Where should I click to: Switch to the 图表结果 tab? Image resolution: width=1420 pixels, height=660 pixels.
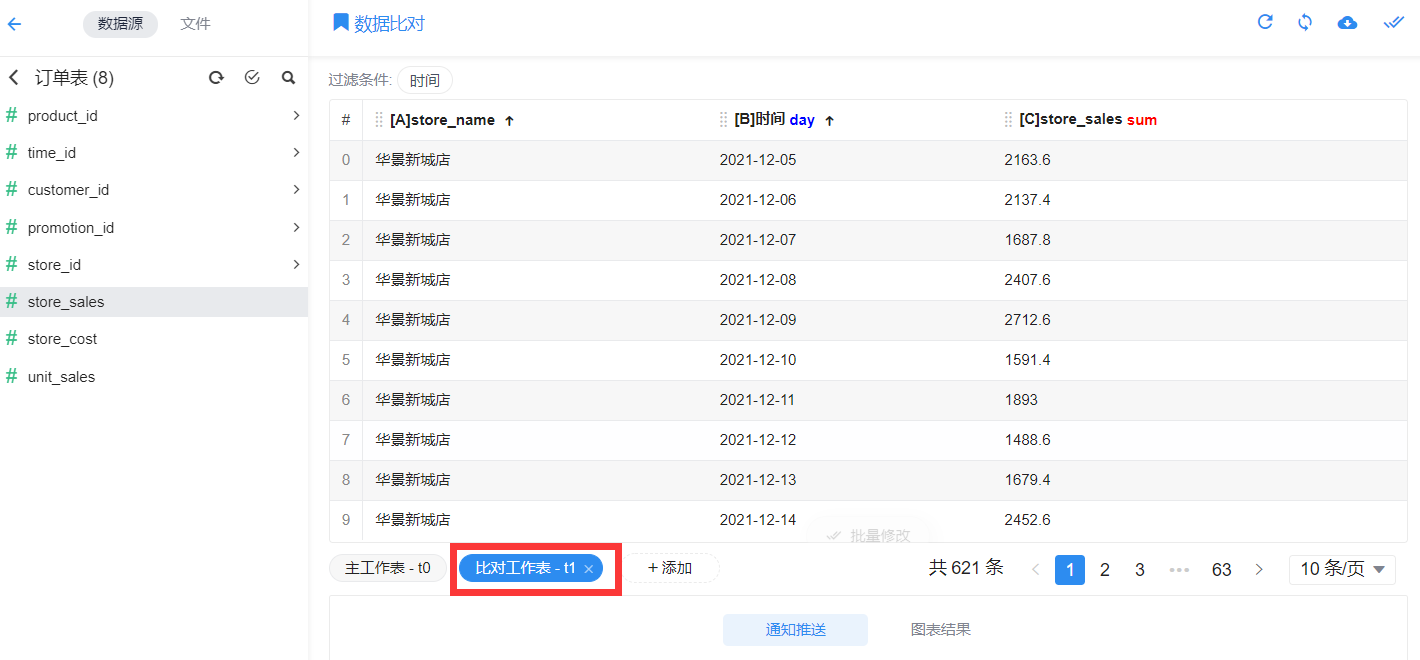[x=941, y=630]
